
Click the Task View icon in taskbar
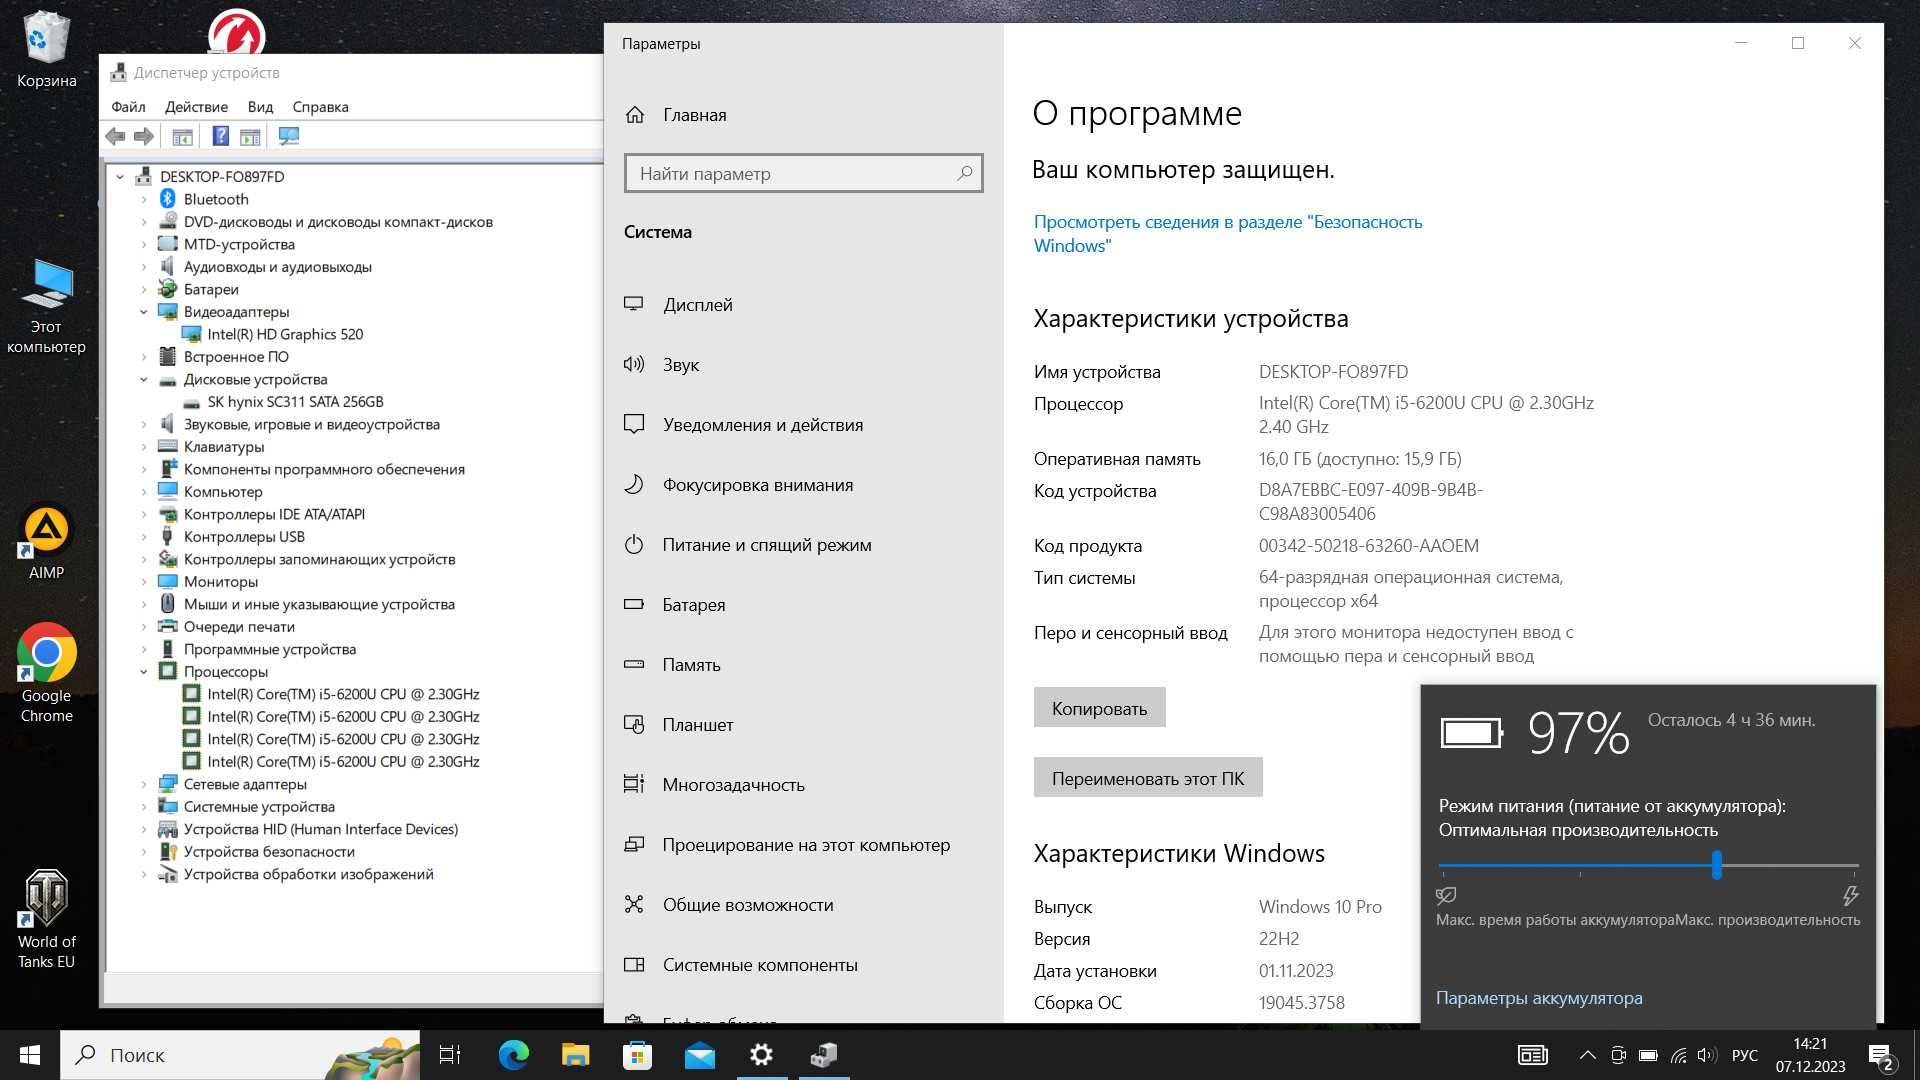pyautogui.click(x=451, y=1055)
